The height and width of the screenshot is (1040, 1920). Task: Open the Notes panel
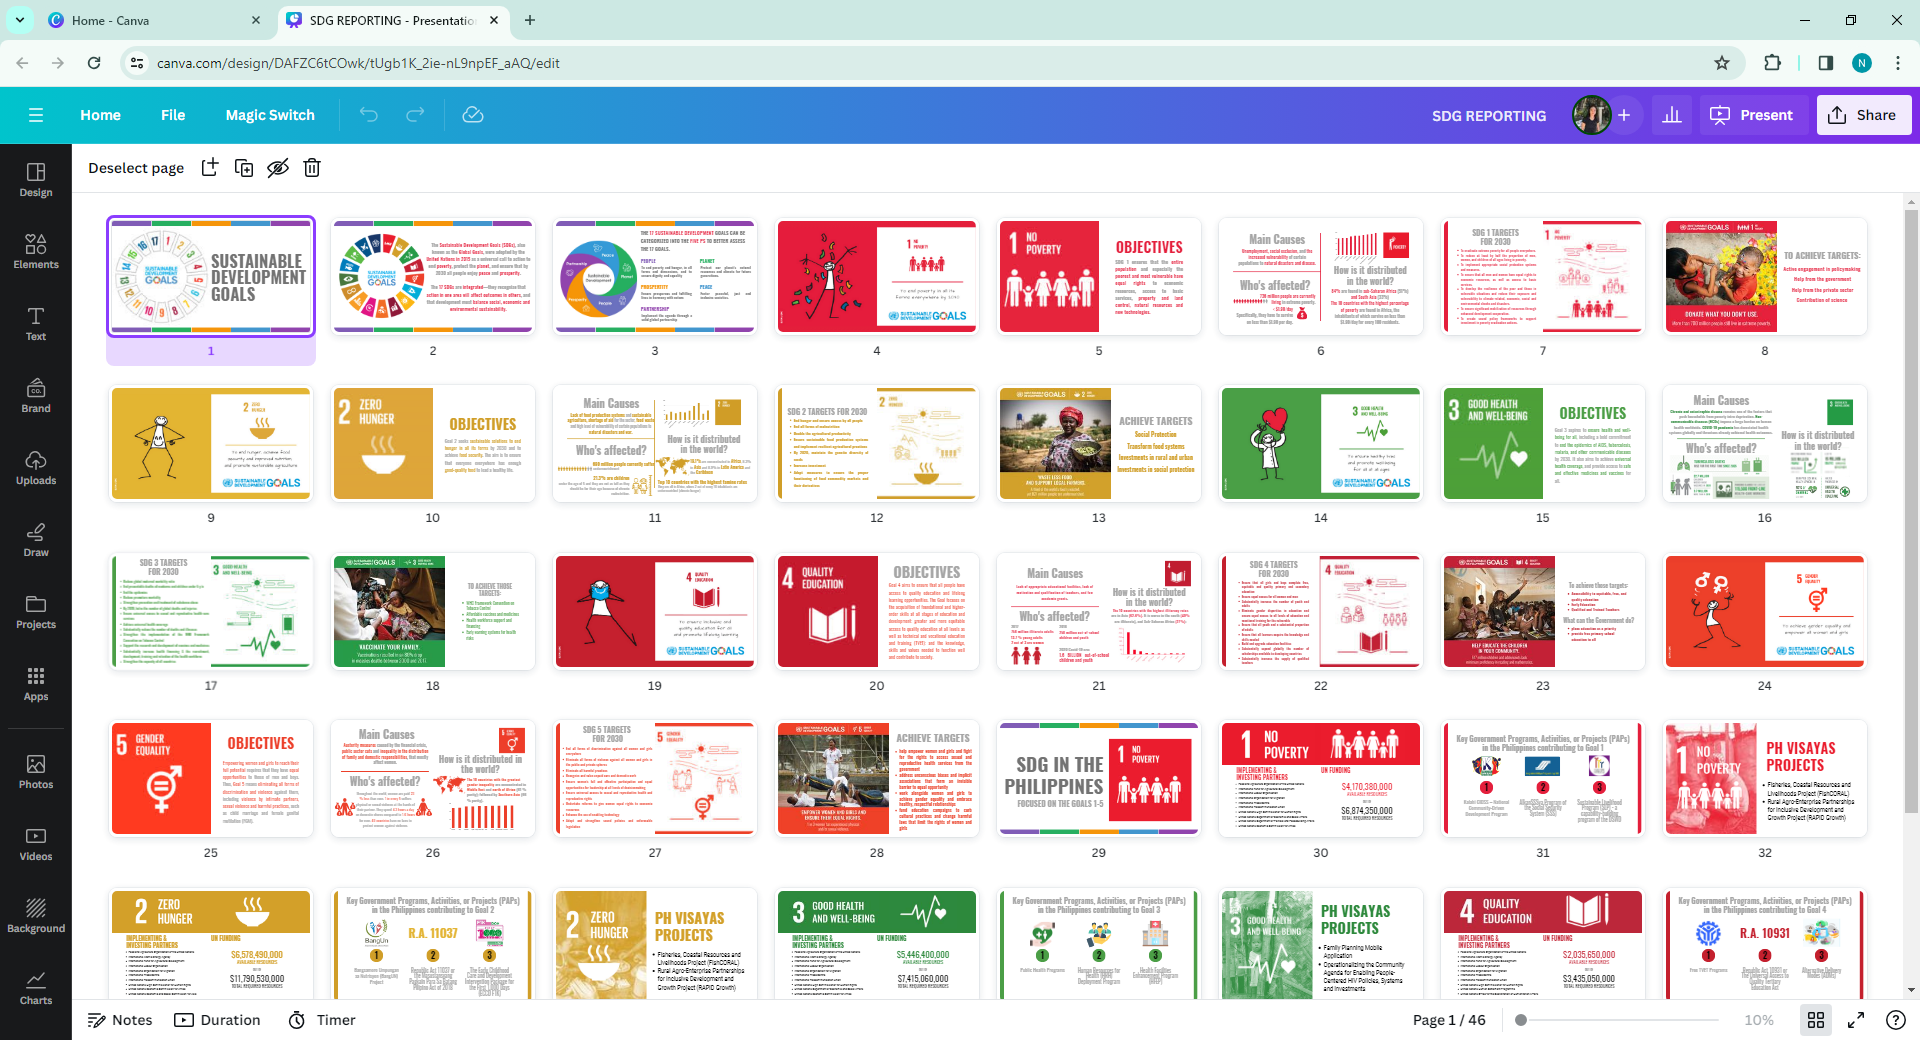click(120, 1020)
